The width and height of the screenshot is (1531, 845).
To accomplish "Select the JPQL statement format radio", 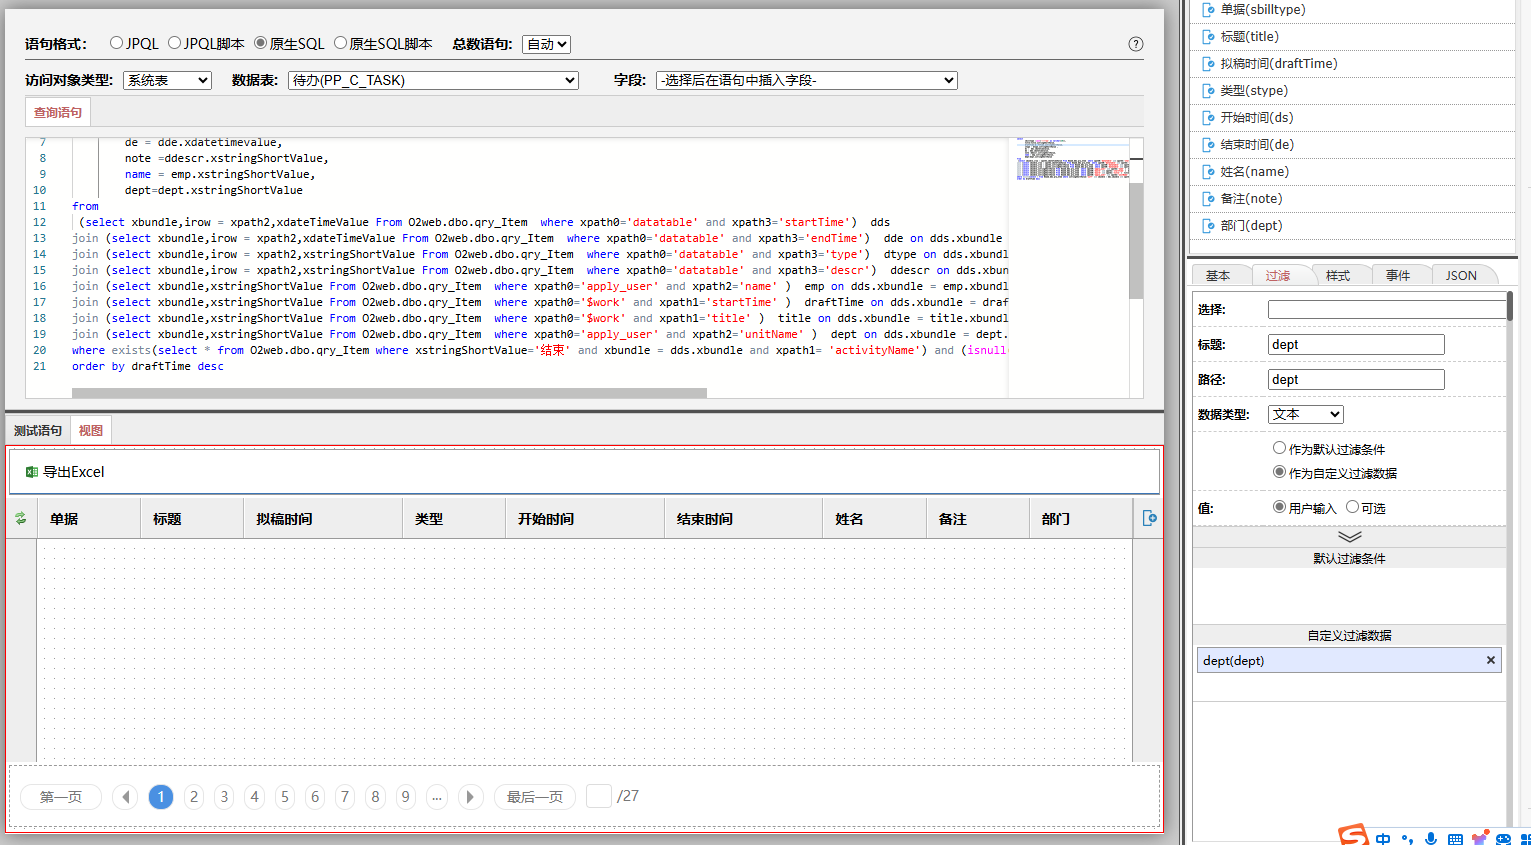I will (x=117, y=43).
